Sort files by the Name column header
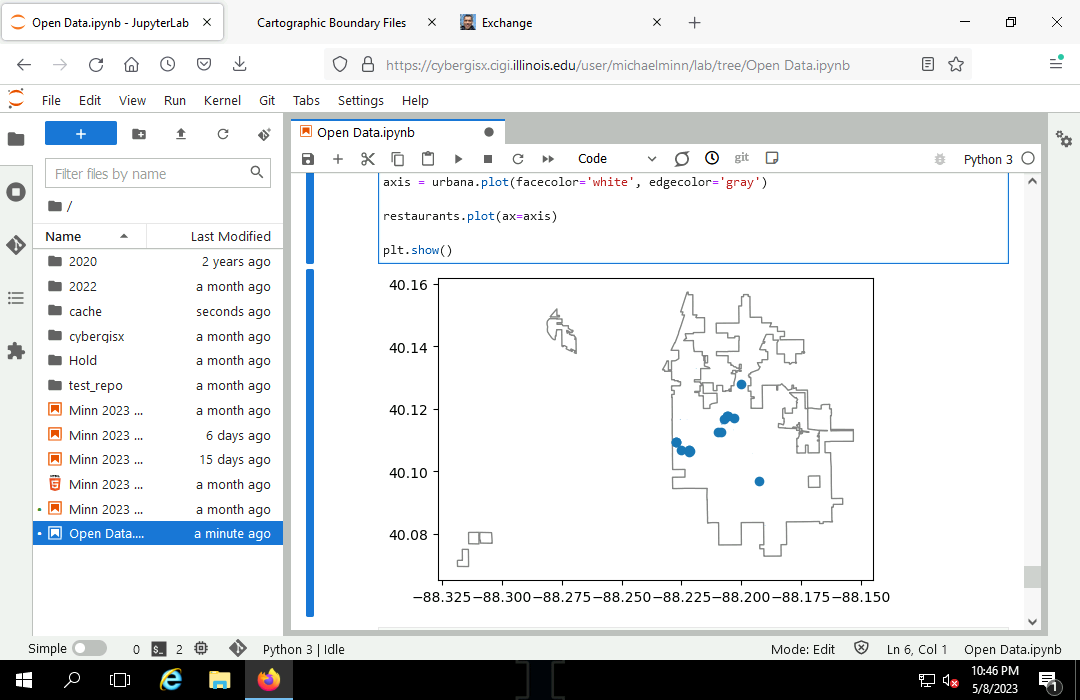Screen dimensions: 1080x700 (63, 236)
